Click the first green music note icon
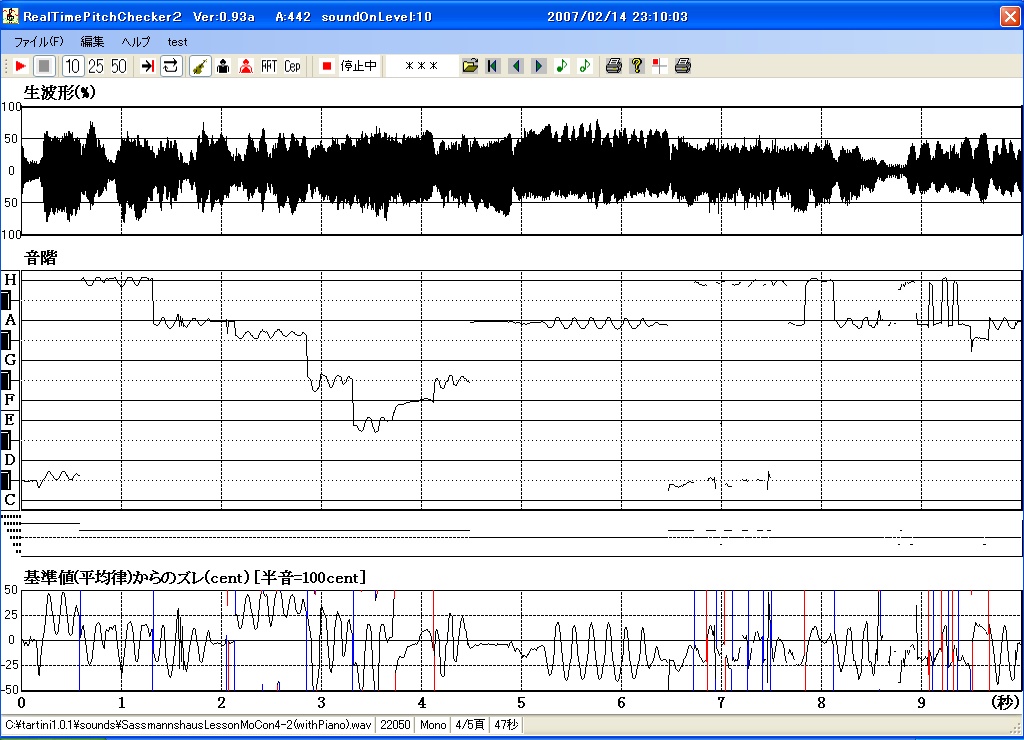 coord(562,66)
